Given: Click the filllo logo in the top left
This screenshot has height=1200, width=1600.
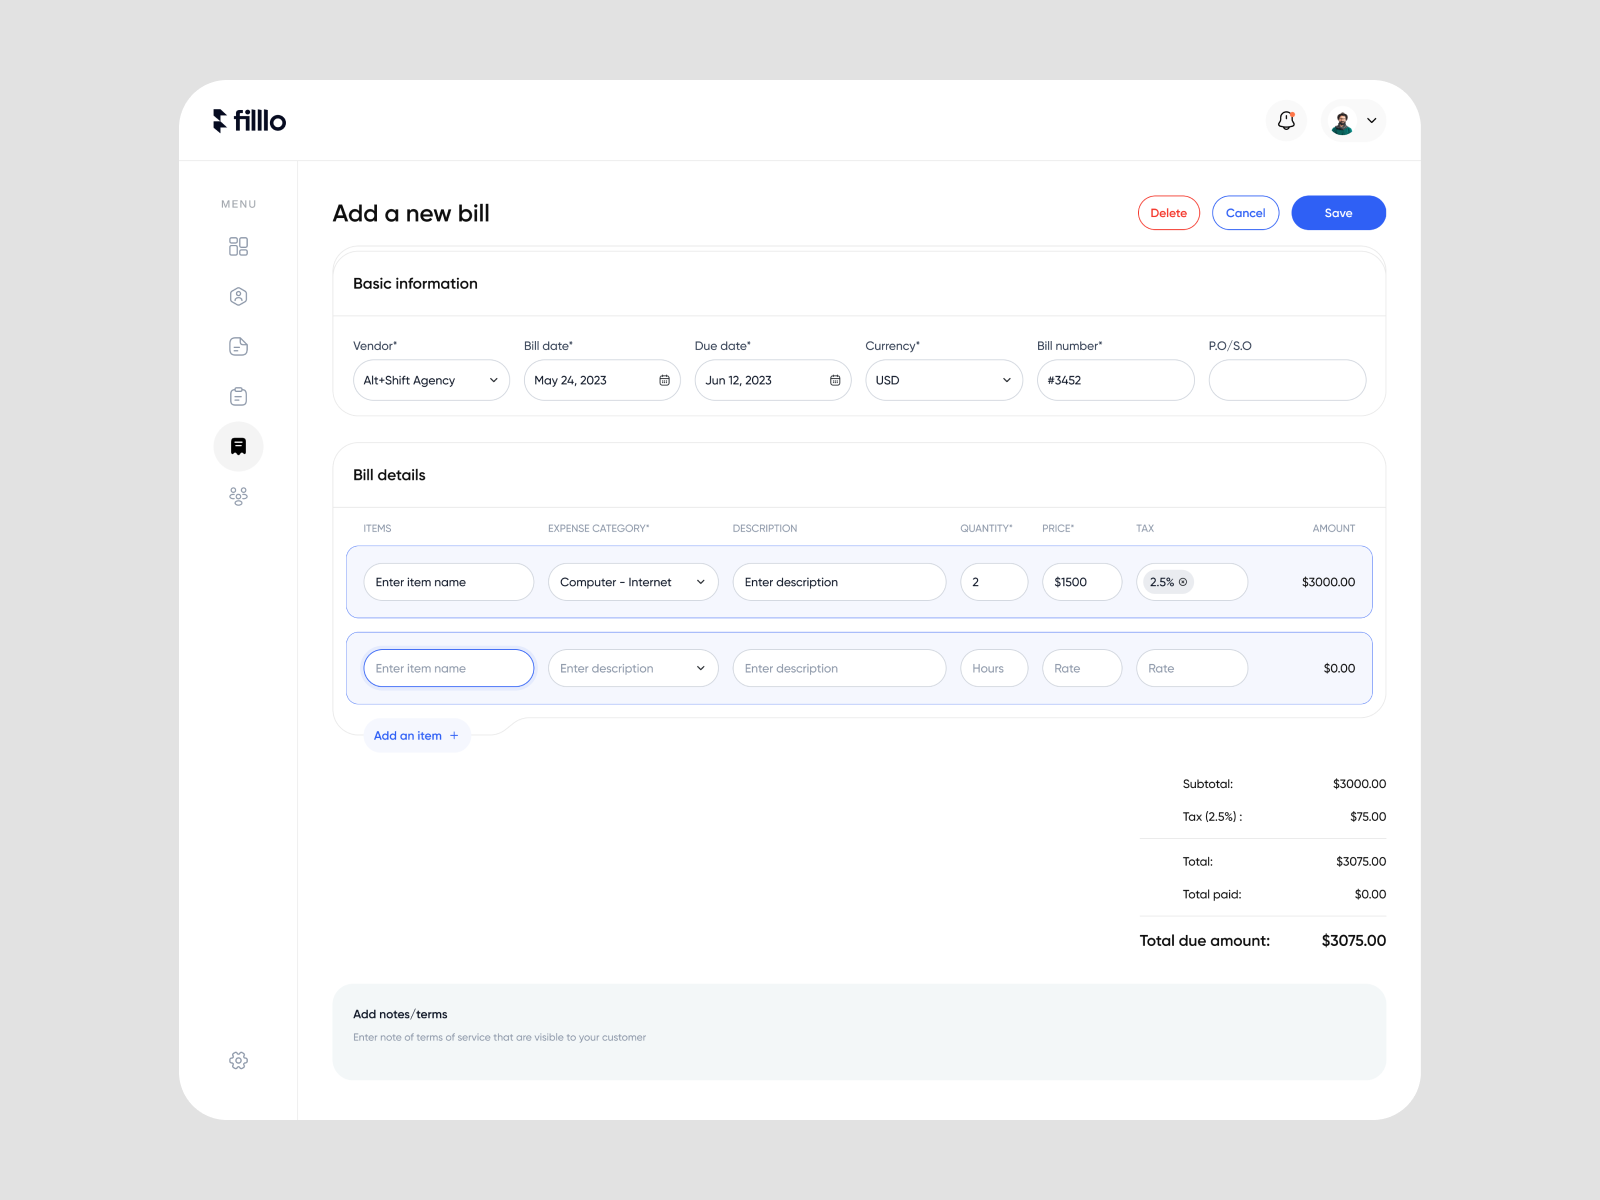Looking at the screenshot, I should click(x=248, y=120).
